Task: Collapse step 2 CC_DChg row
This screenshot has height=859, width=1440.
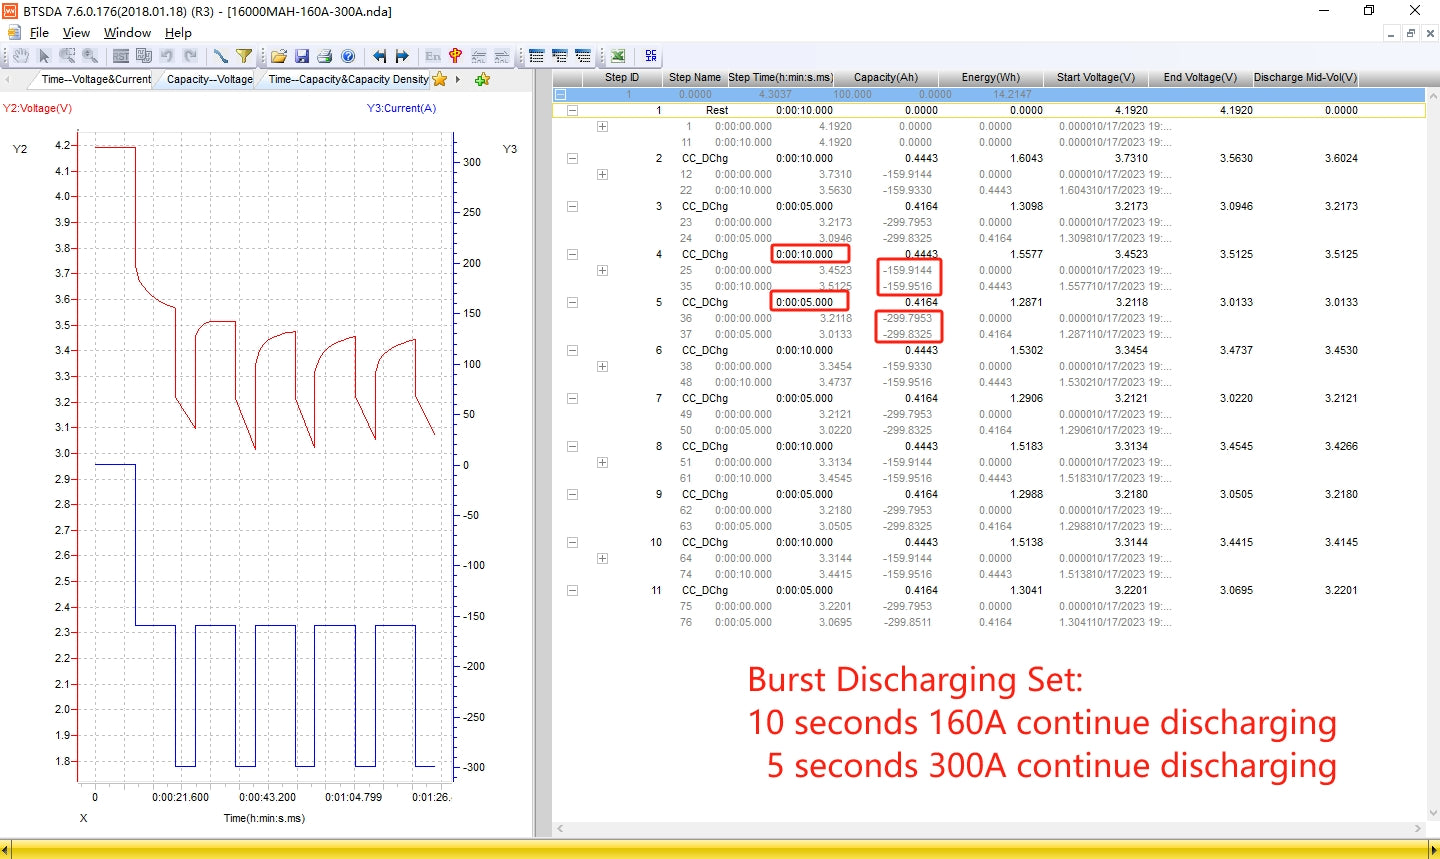Action: tap(572, 158)
